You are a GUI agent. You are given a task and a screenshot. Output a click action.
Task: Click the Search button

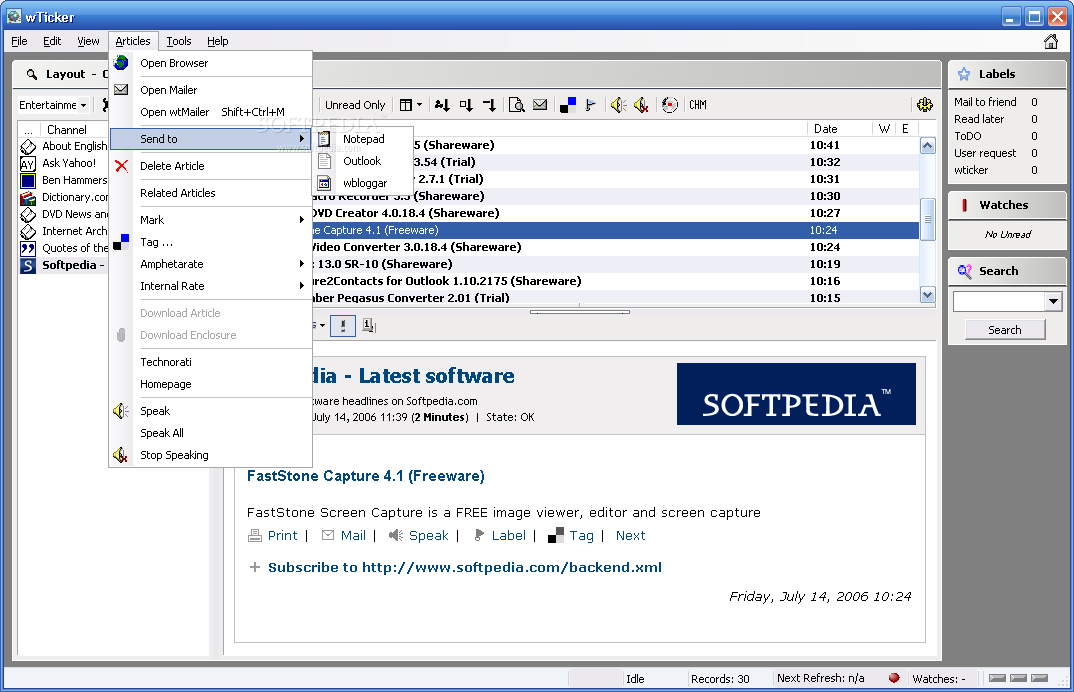coord(1005,330)
